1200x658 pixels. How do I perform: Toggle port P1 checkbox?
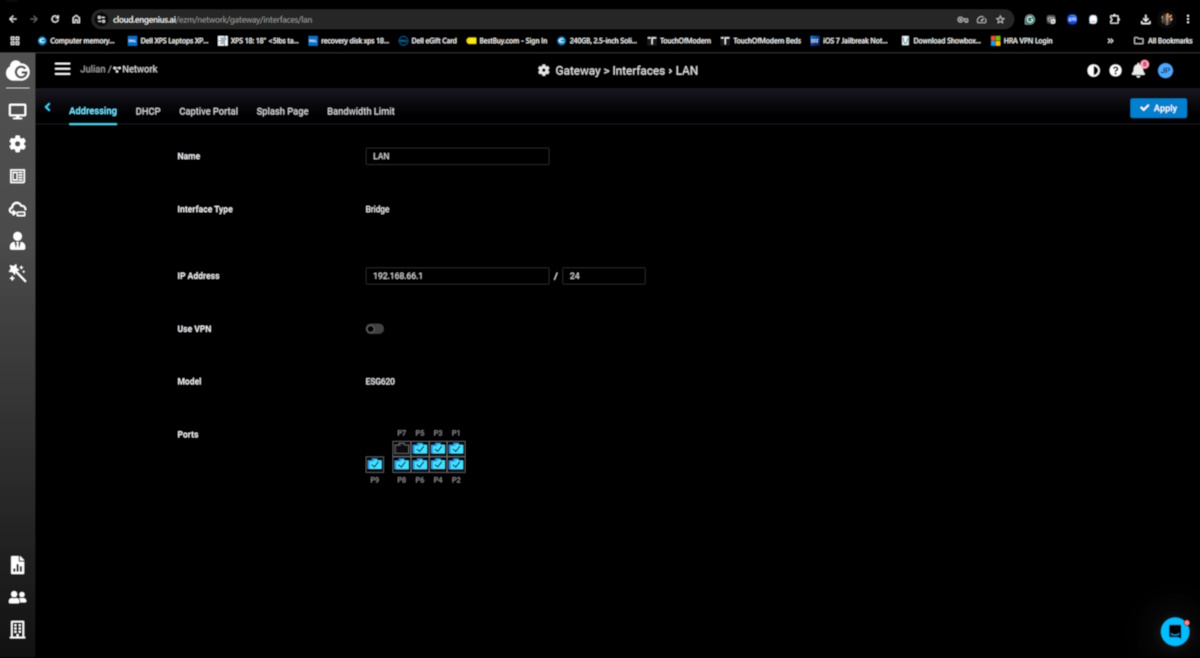[x=456, y=449]
